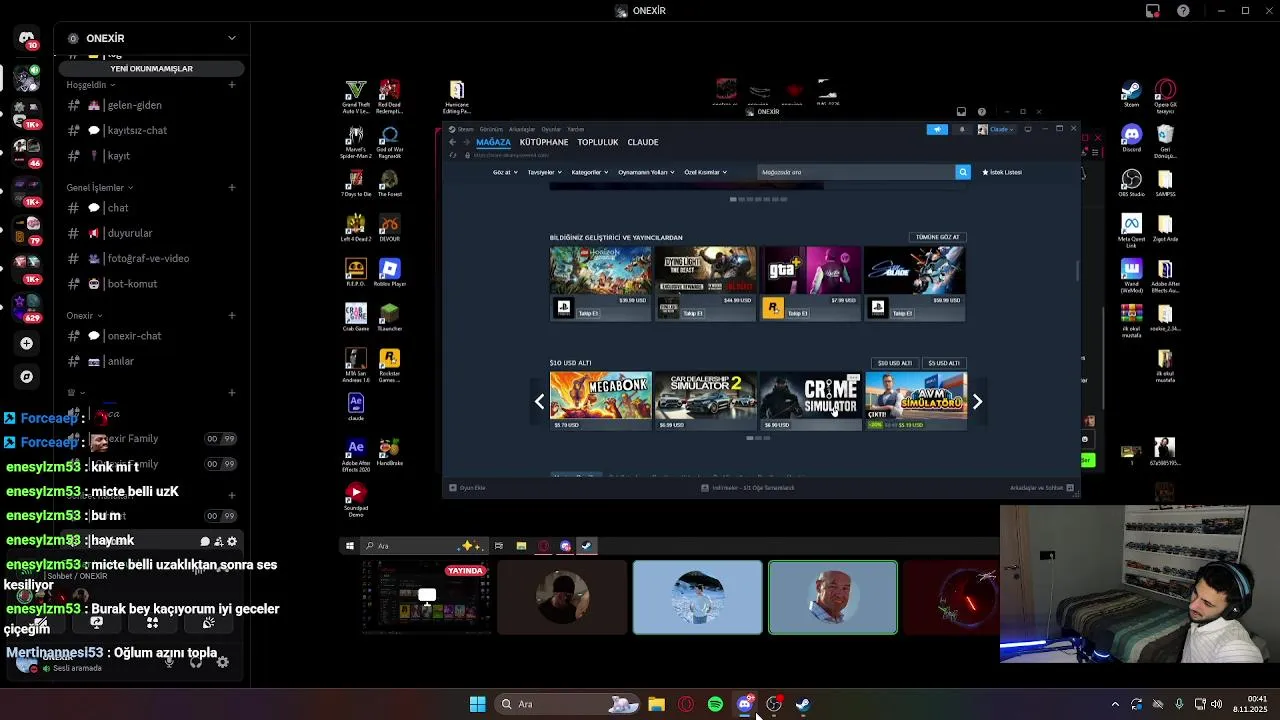Open duyurular Discord channel

pos(151,233)
